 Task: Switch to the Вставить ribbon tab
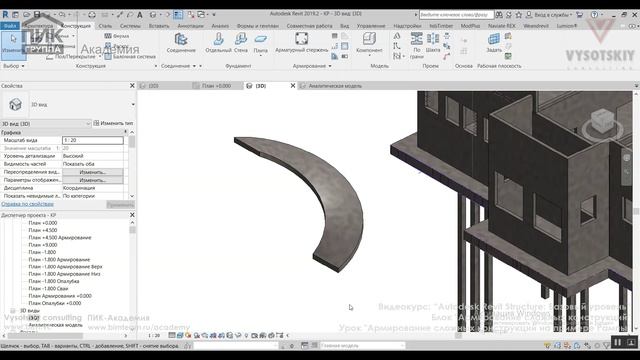click(x=159, y=26)
